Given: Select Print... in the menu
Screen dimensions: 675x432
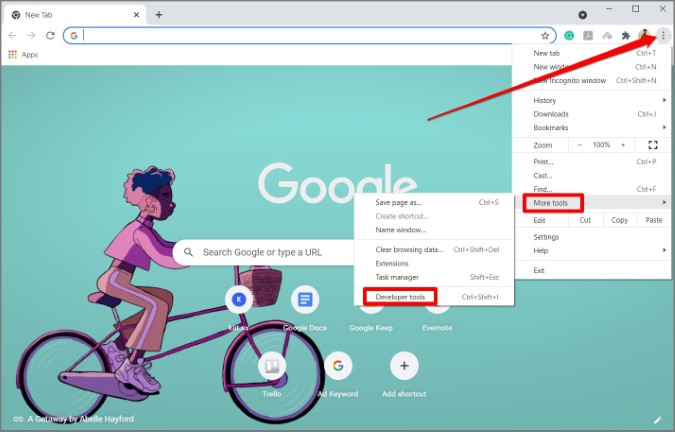Looking at the screenshot, I should [592, 162].
